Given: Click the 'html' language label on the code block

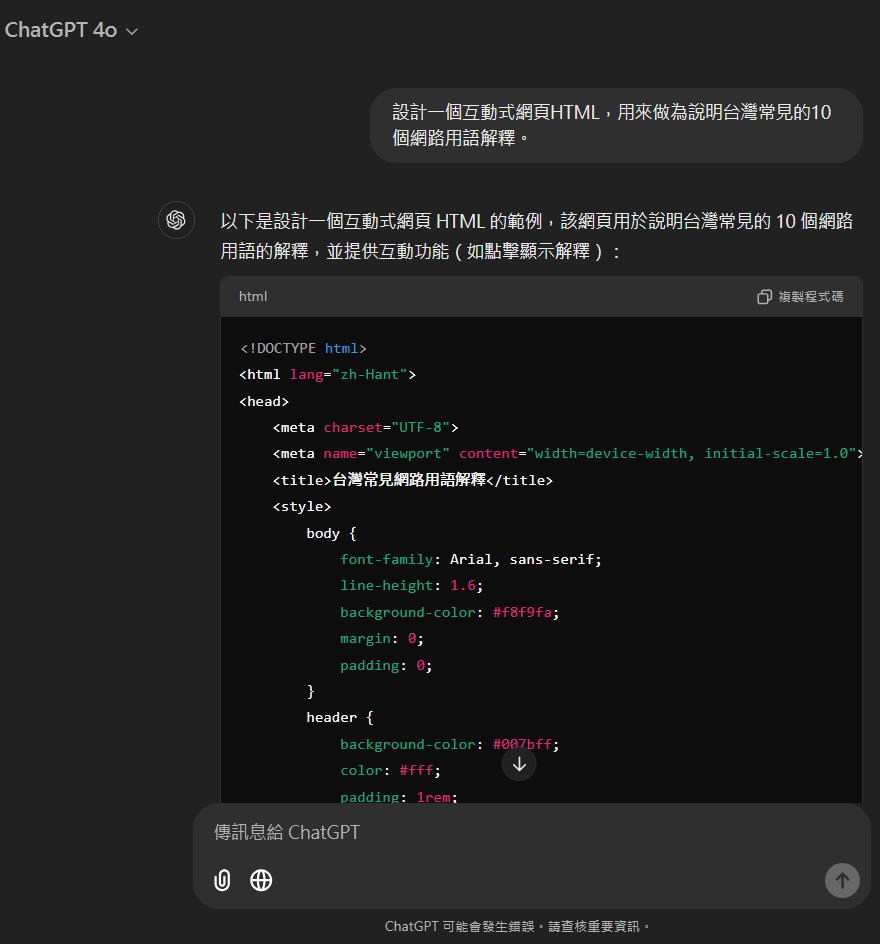Looking at the screenshot, I should tap(253, 297).
